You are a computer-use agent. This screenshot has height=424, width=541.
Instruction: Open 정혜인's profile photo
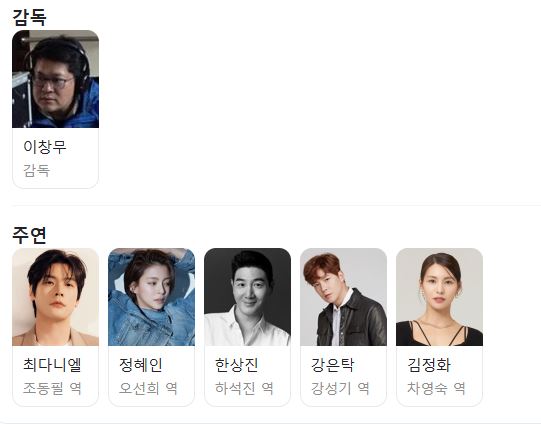tap(151, 297)
